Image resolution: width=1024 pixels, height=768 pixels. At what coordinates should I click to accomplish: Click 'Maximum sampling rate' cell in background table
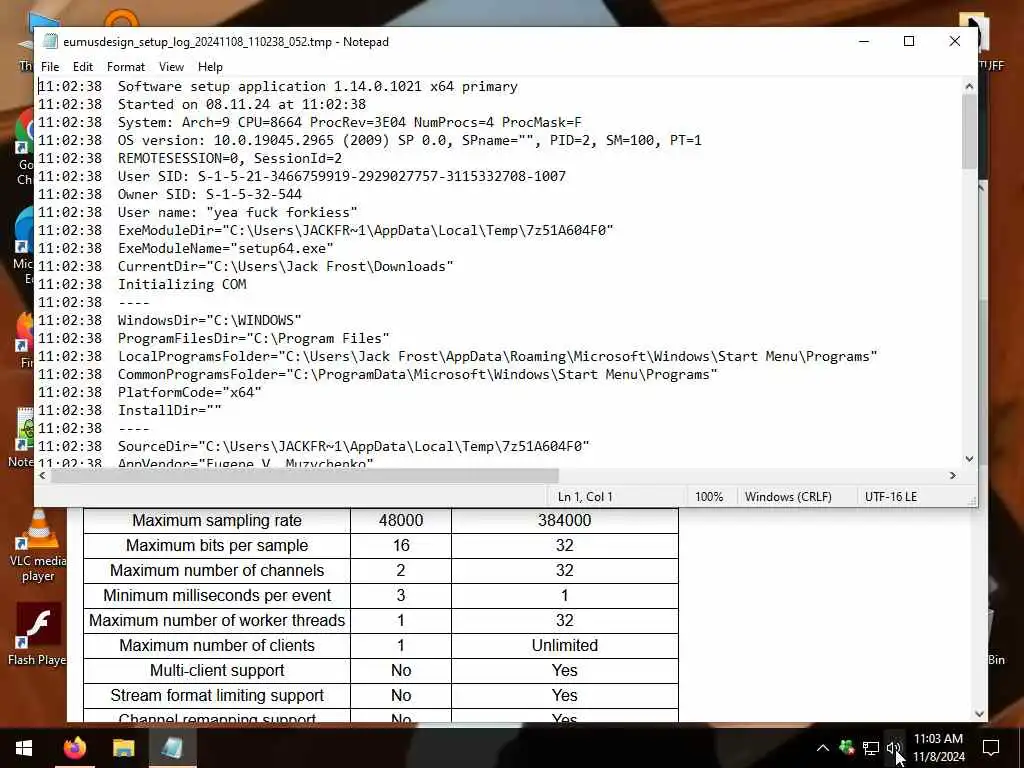click(217, 520)
